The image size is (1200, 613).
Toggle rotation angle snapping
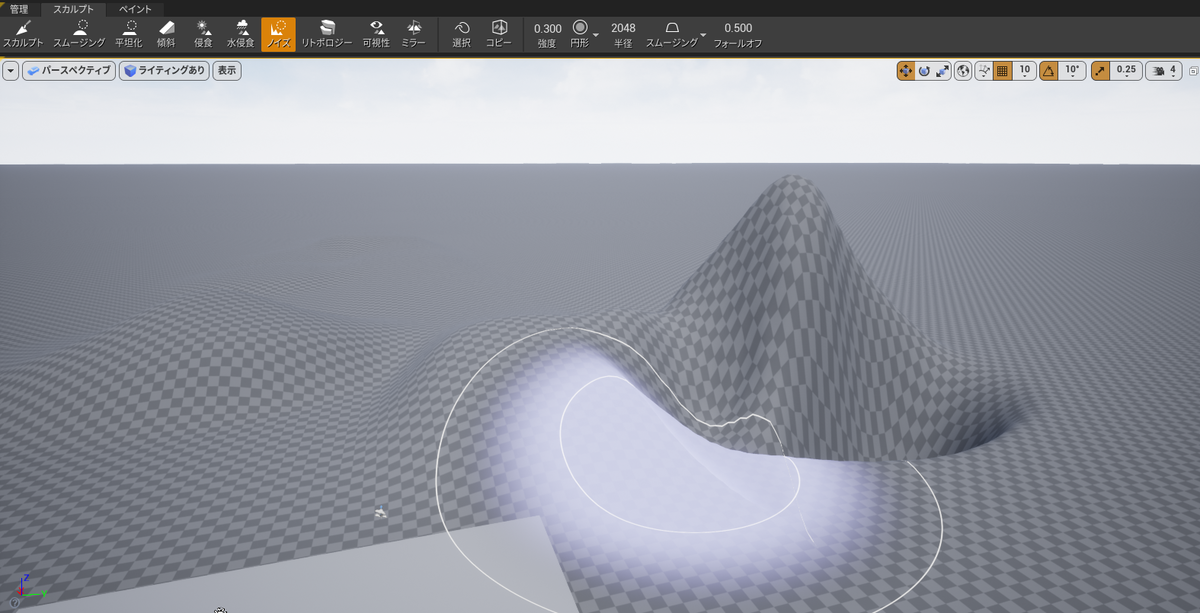pyautogui.click(x=1049, y=71)
